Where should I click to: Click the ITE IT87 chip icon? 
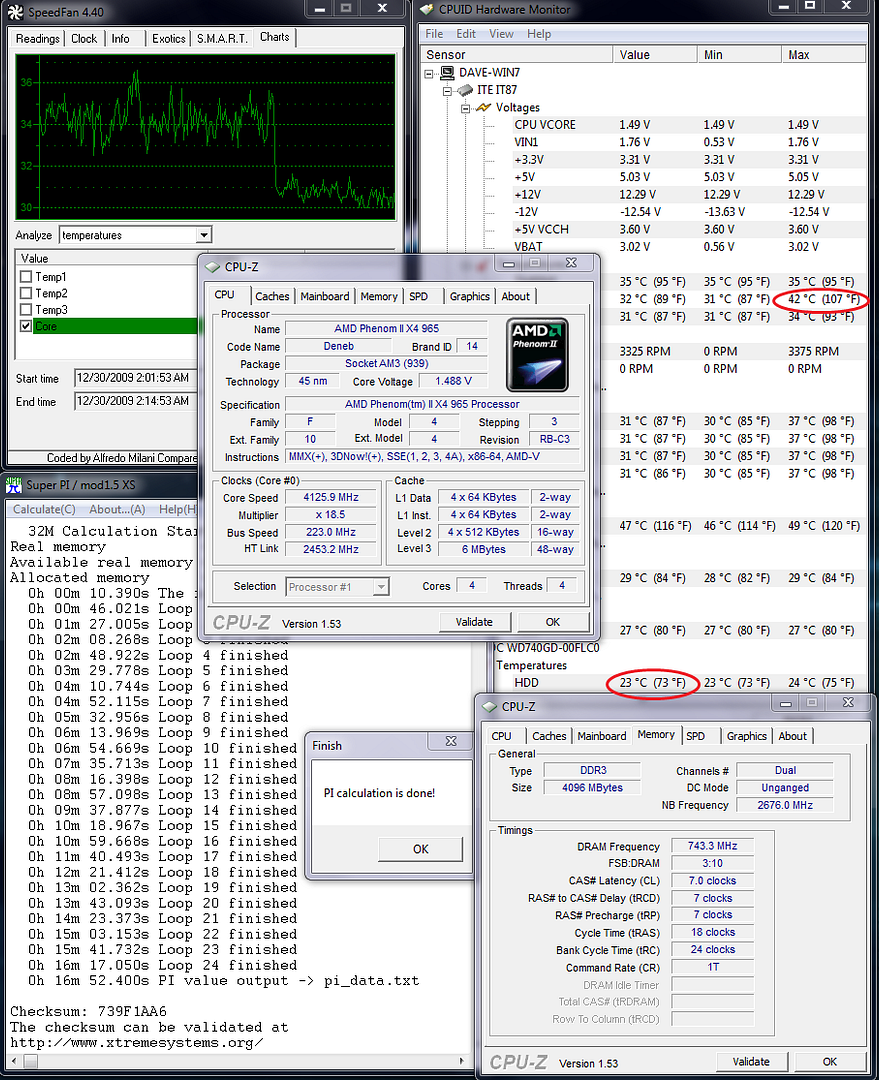[465, 90]
